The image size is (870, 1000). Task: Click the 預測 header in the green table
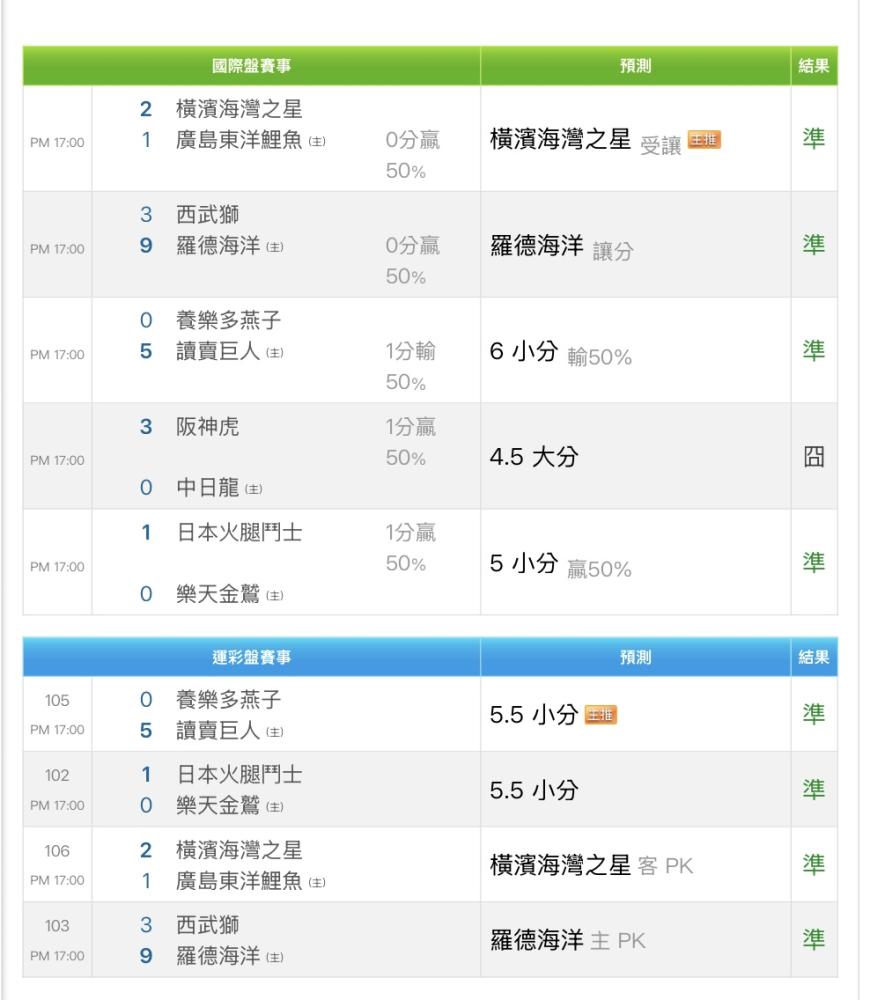(635, 66)
